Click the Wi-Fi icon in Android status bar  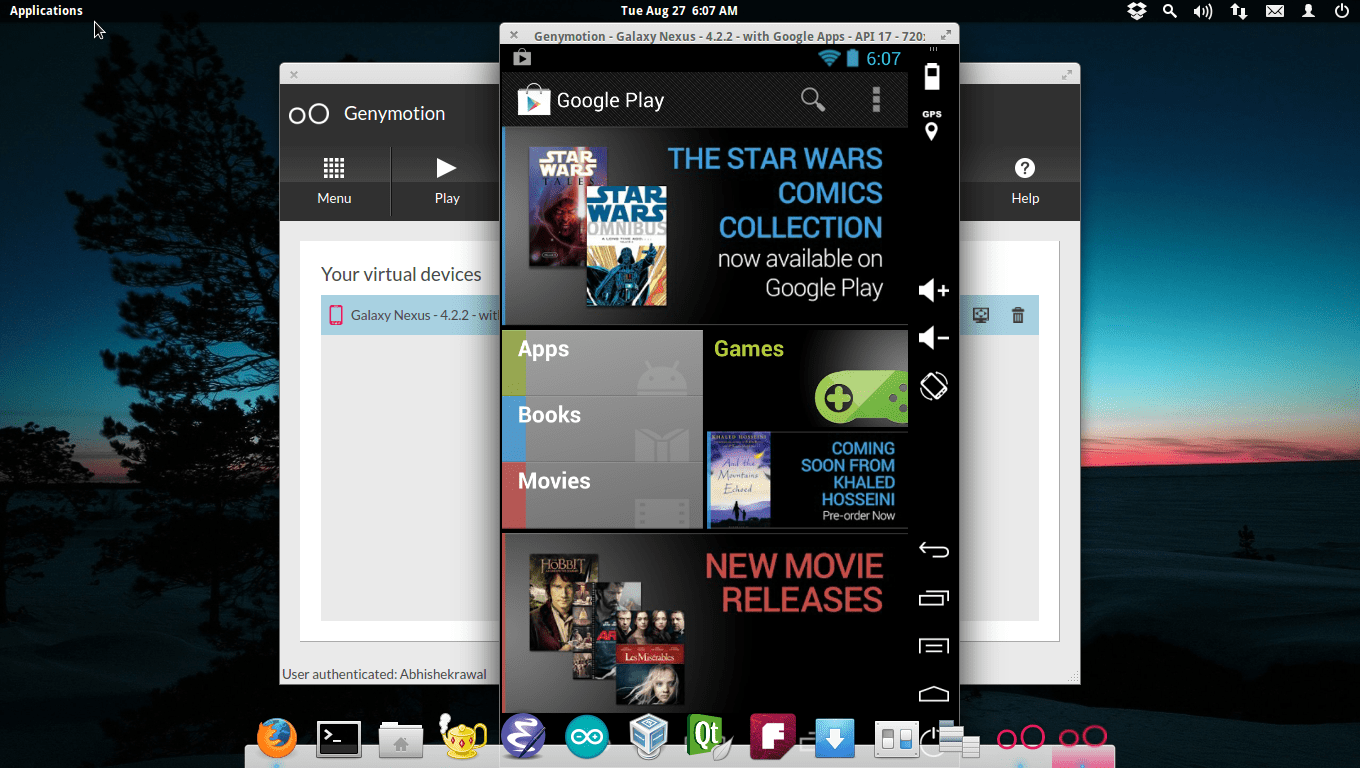(x=828, y=58)
